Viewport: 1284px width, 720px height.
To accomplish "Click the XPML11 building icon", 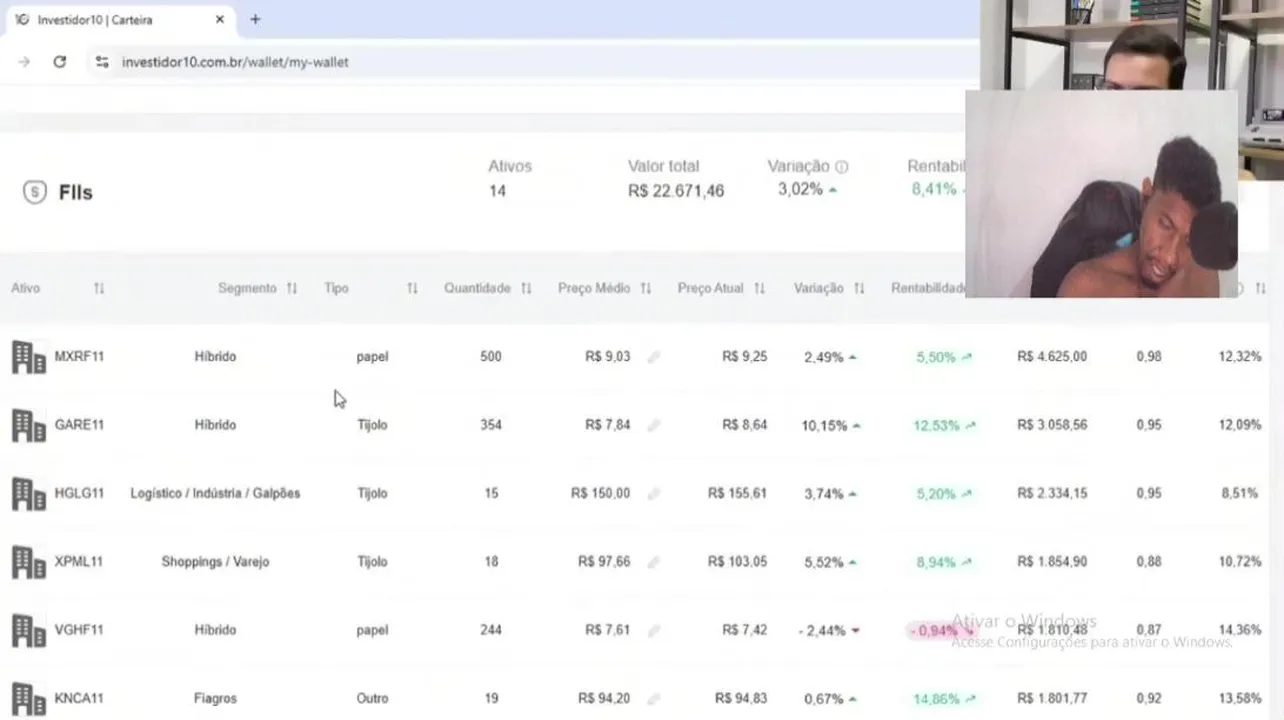I will [28, 562].
